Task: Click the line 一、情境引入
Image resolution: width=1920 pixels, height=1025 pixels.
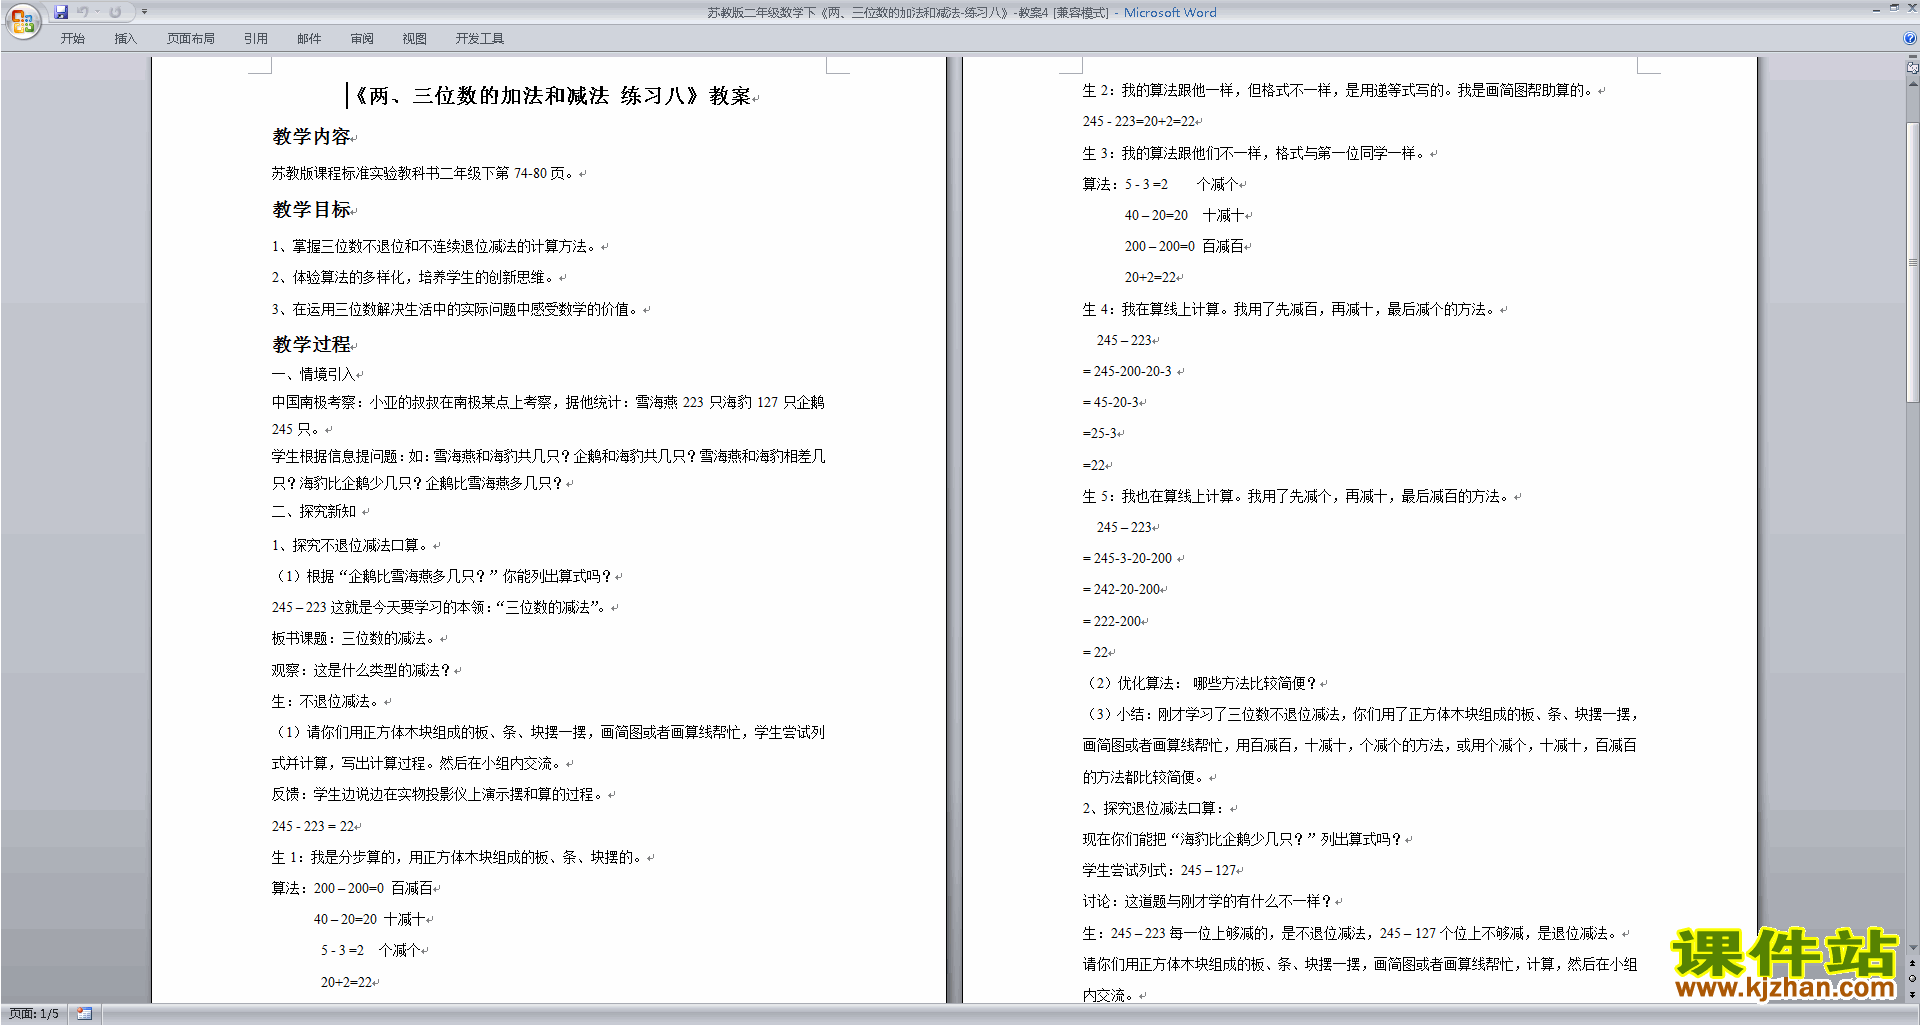Action: tap(315, 374)
